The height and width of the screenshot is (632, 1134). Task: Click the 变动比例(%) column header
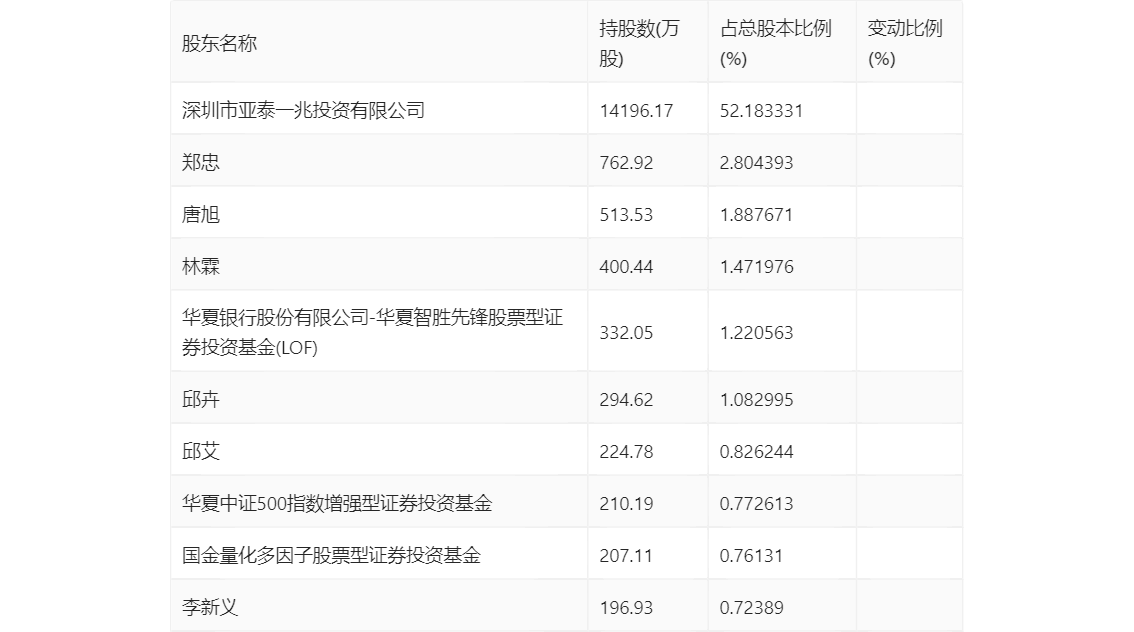pos(905,43)
